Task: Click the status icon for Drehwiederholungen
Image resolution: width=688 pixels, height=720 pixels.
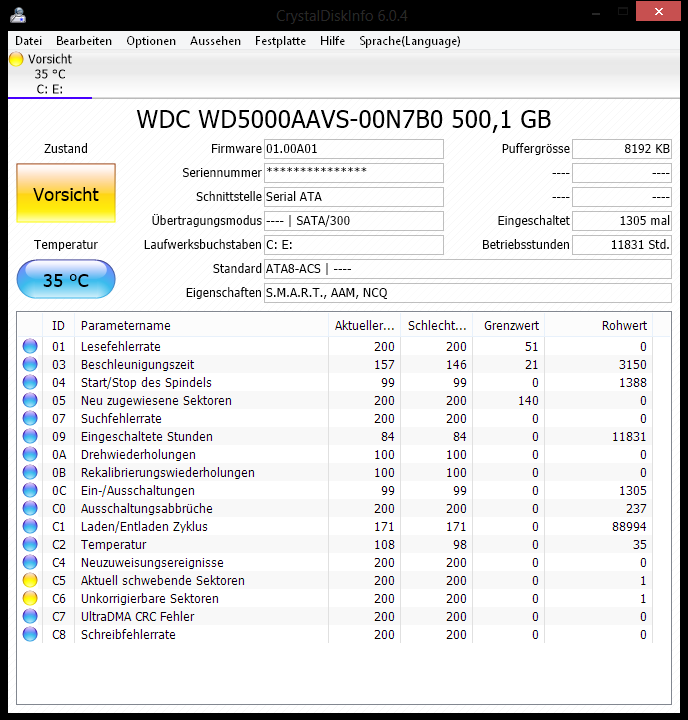Action: pyautogui.click(x=30, y=454)
